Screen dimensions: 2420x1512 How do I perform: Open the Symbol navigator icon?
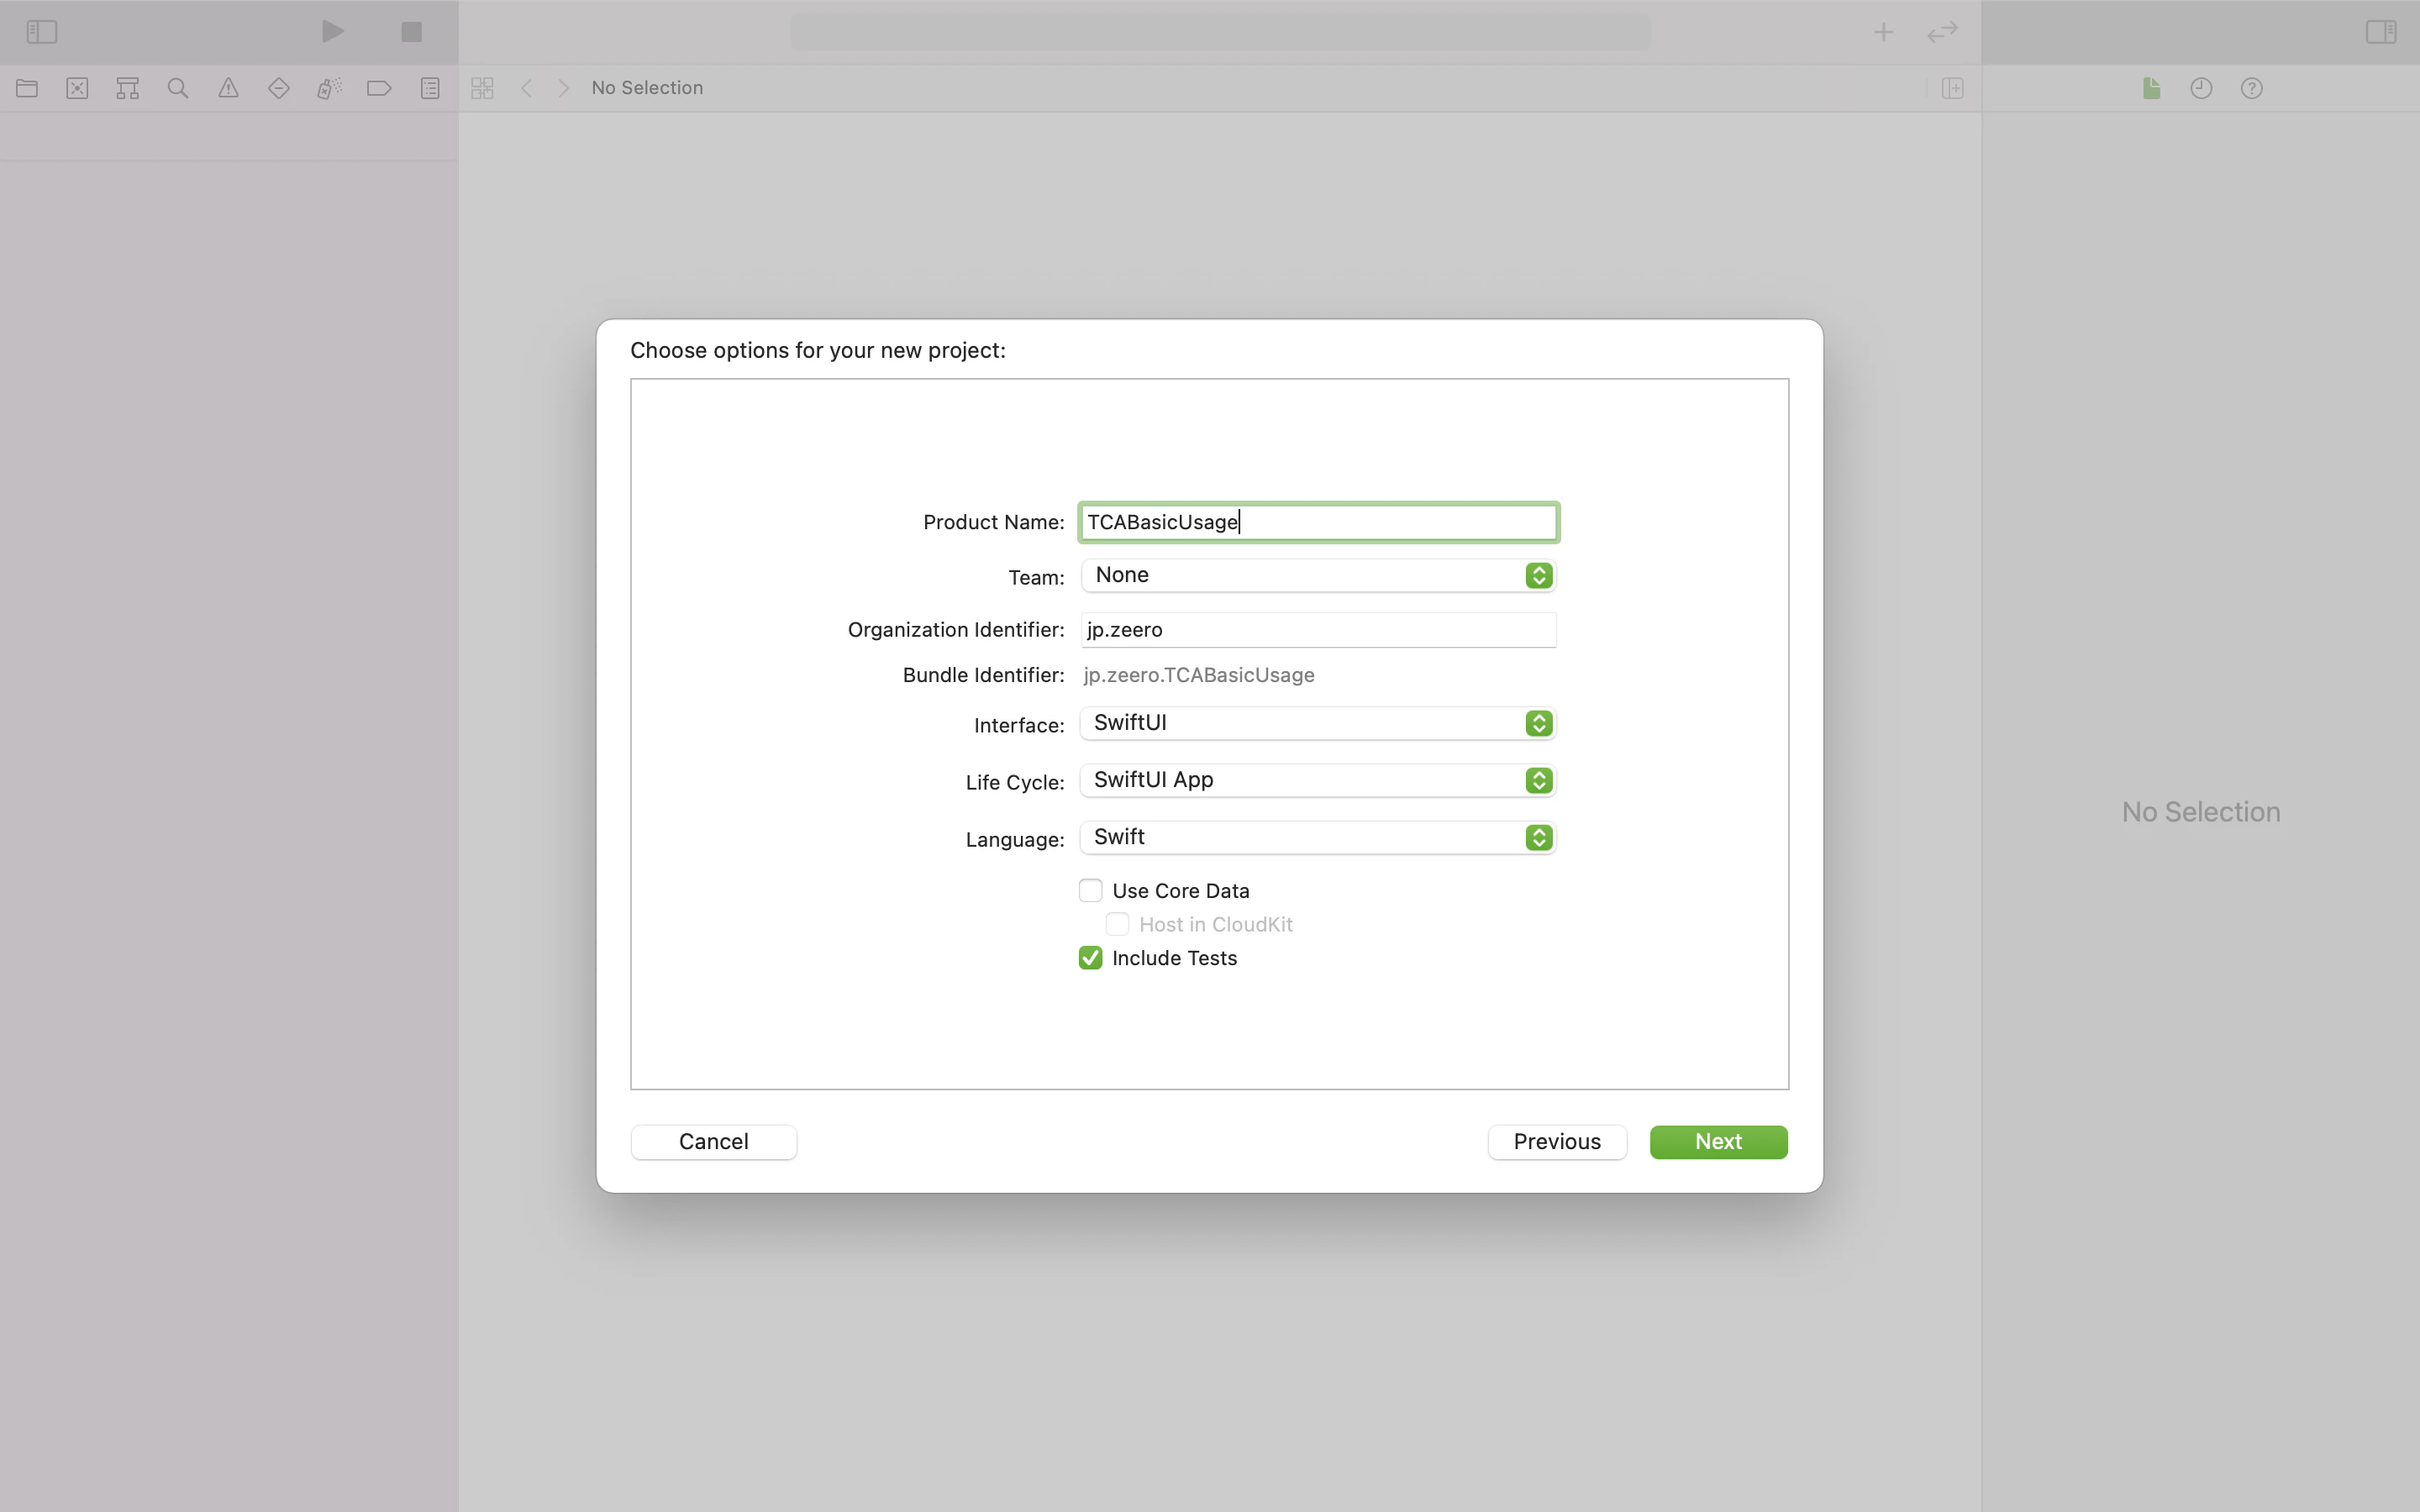[127, 88]
